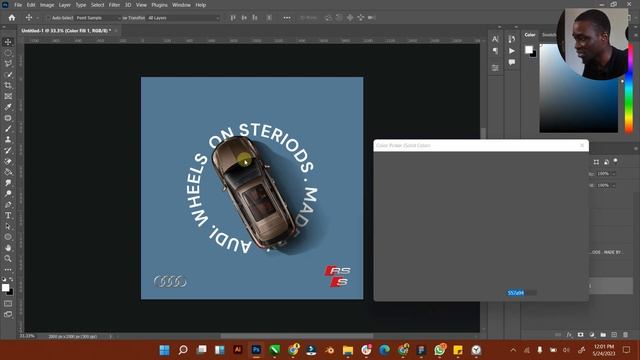Click the toolbox foreground color swatch
Viewport: 640px width, 360px height.
pos(6,288)
